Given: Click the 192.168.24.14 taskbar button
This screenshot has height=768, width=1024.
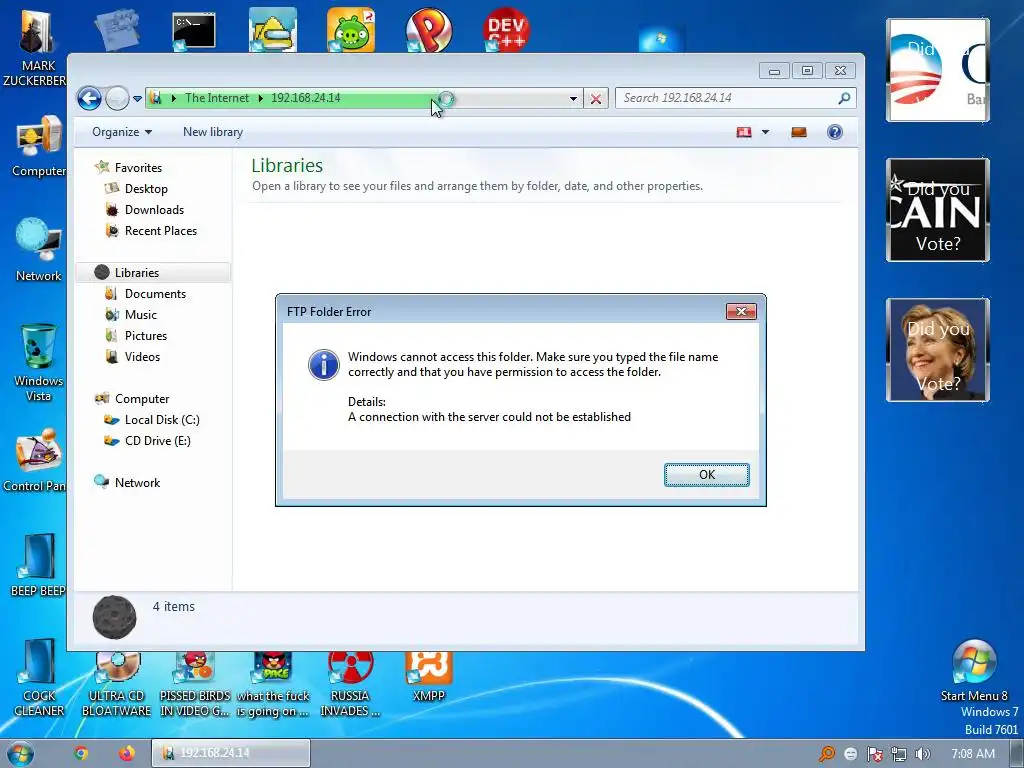Looking at the screenshot, I should coord(231,753).
